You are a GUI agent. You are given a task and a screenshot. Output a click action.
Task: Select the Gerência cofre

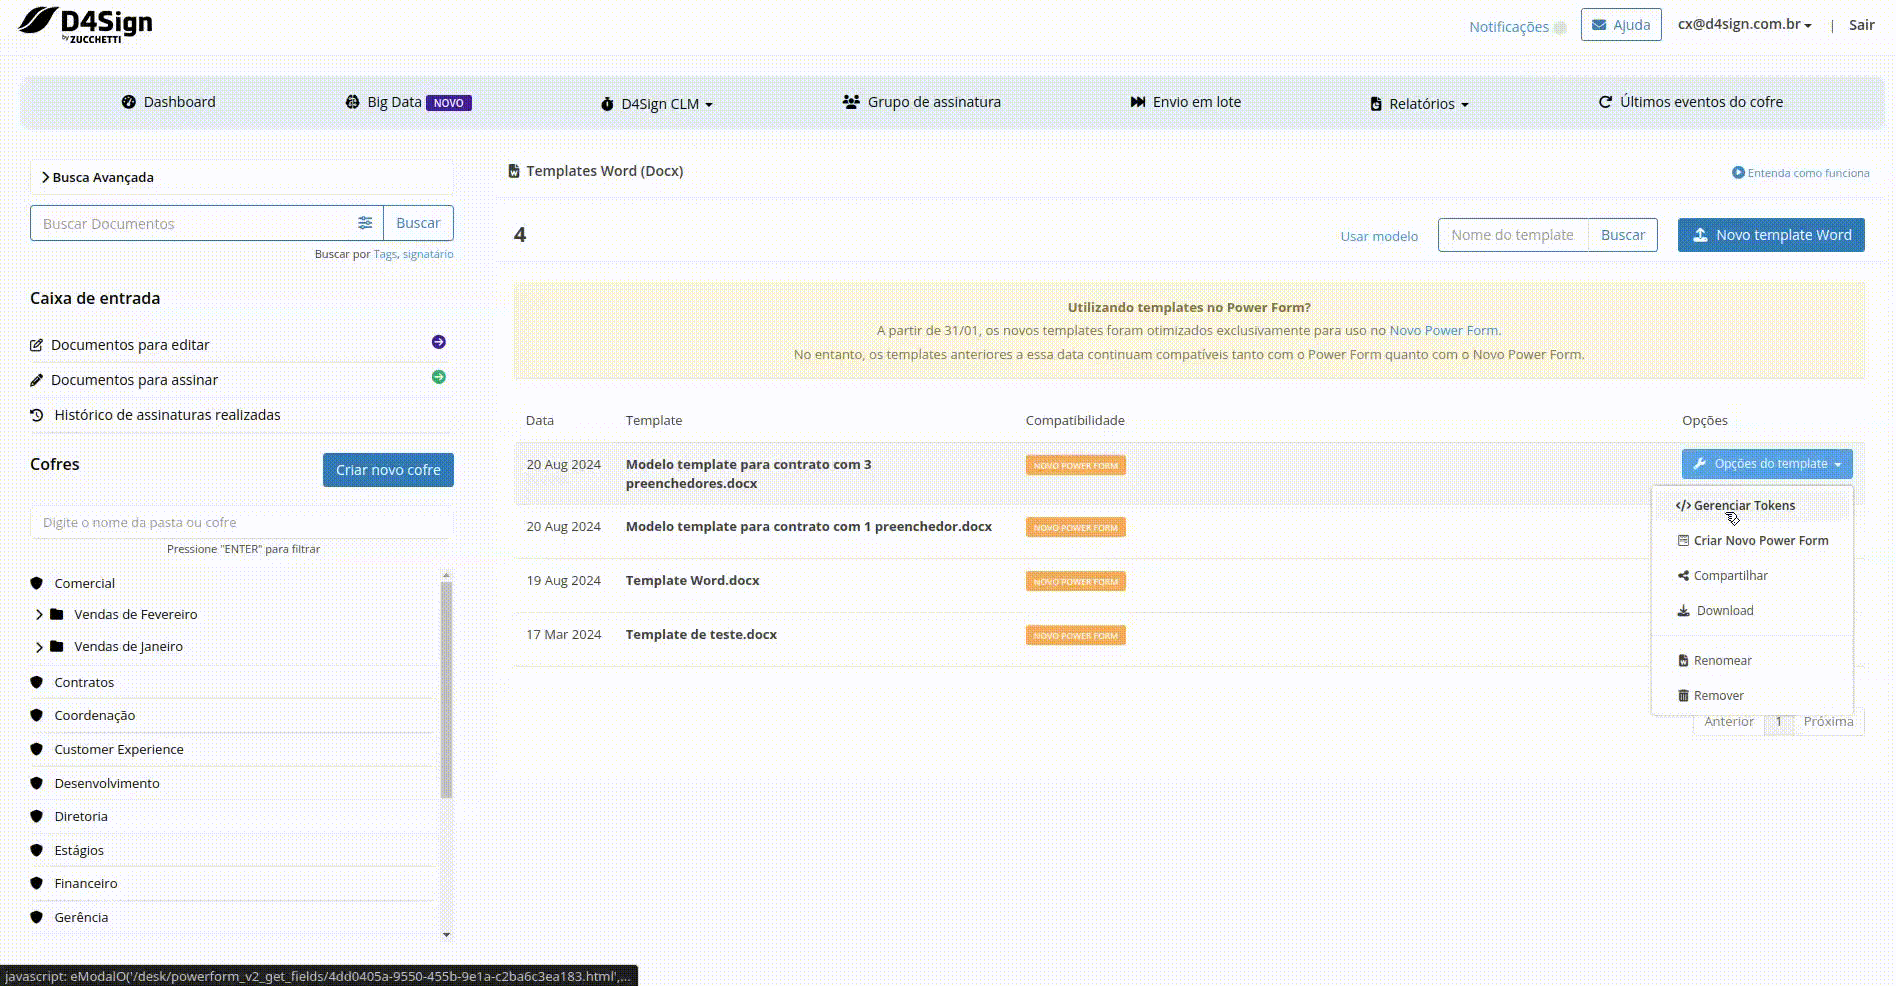81,917
